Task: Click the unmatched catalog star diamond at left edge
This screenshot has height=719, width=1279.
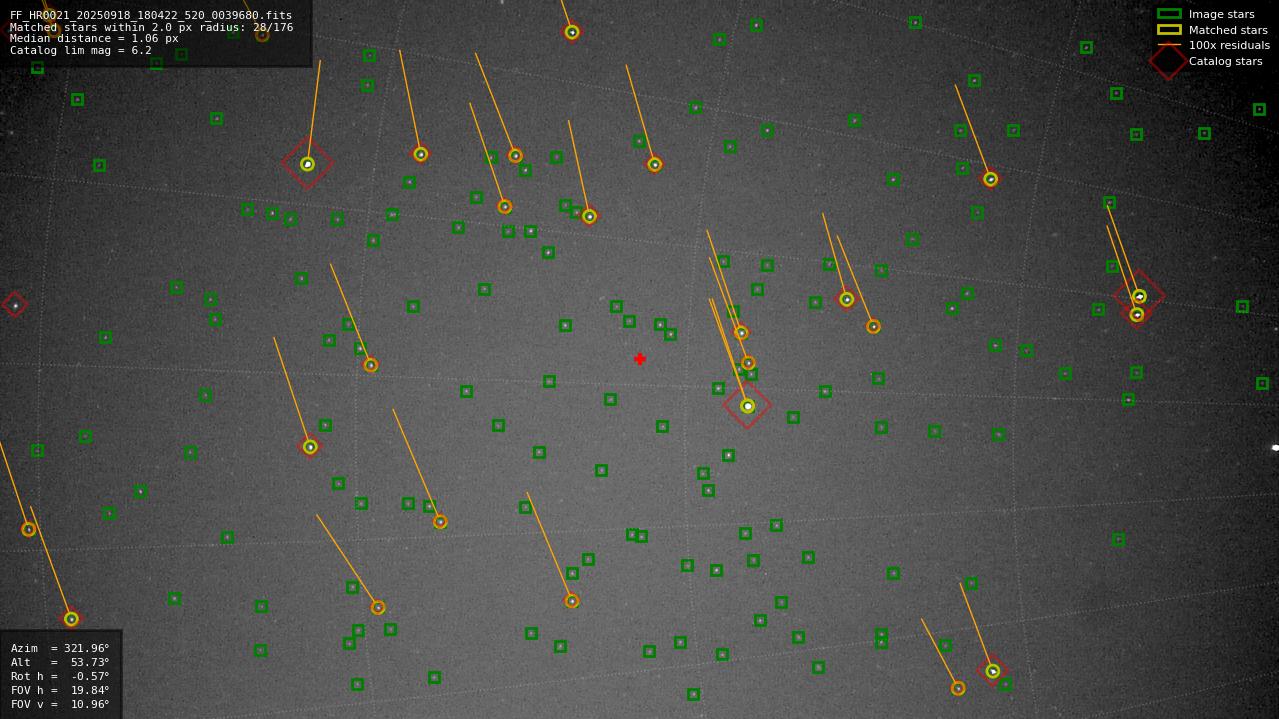Action: [14, 304]
